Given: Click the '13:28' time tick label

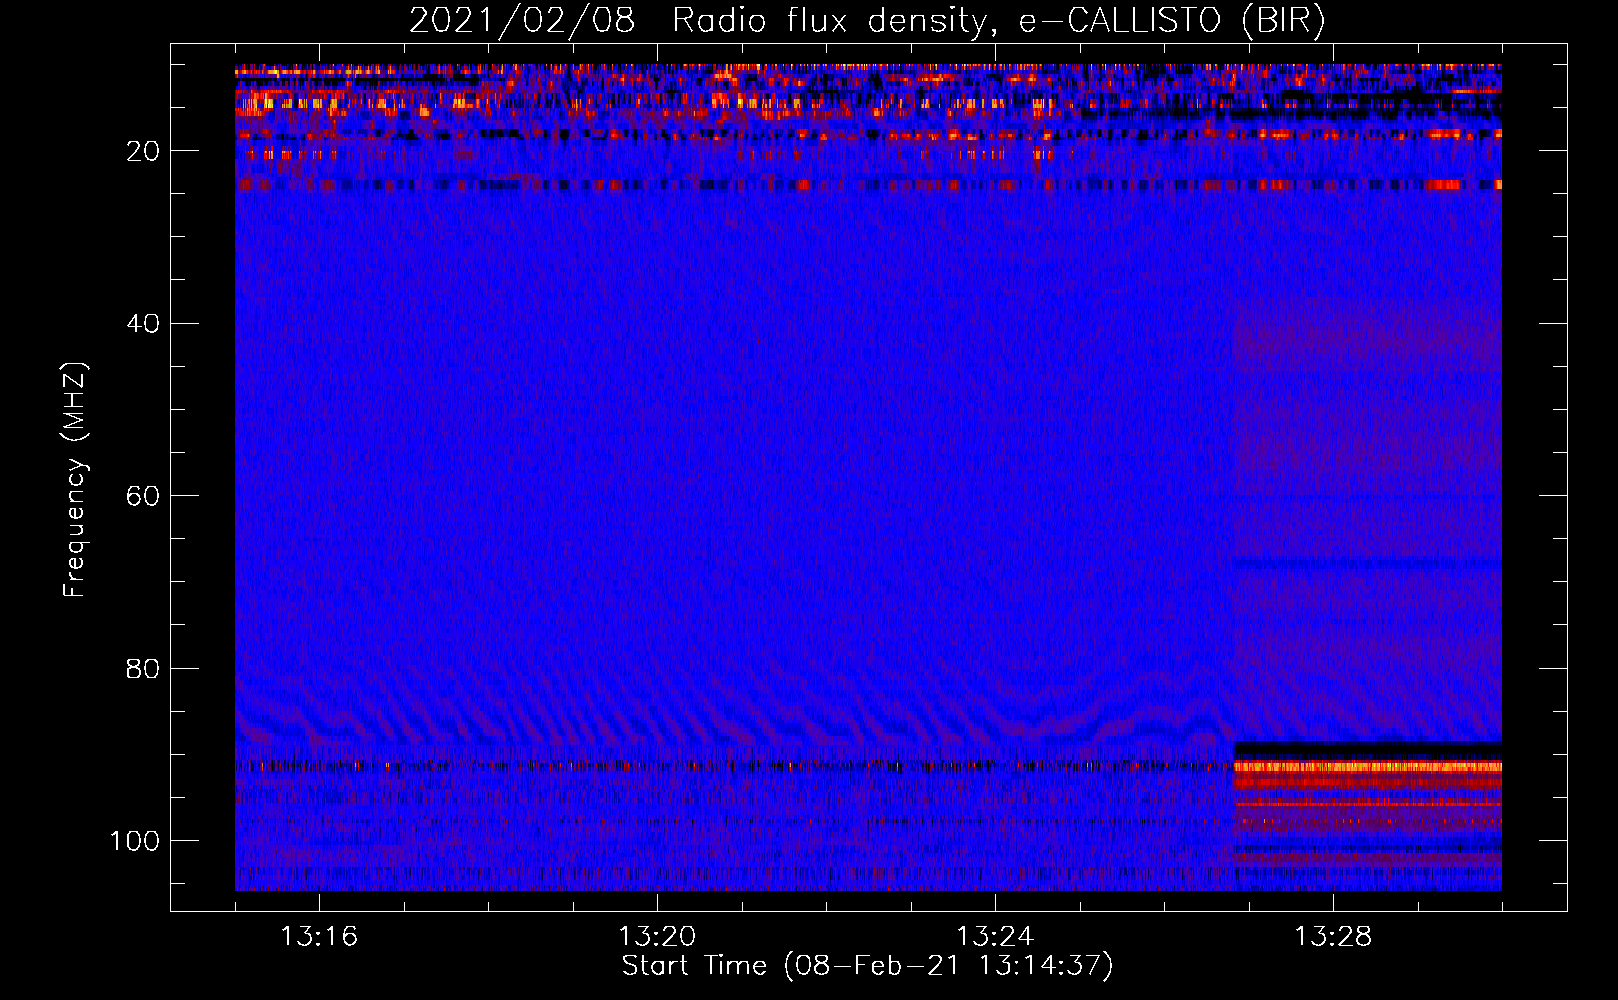Looking at the screenshot, I should [x=1333, y=937].
